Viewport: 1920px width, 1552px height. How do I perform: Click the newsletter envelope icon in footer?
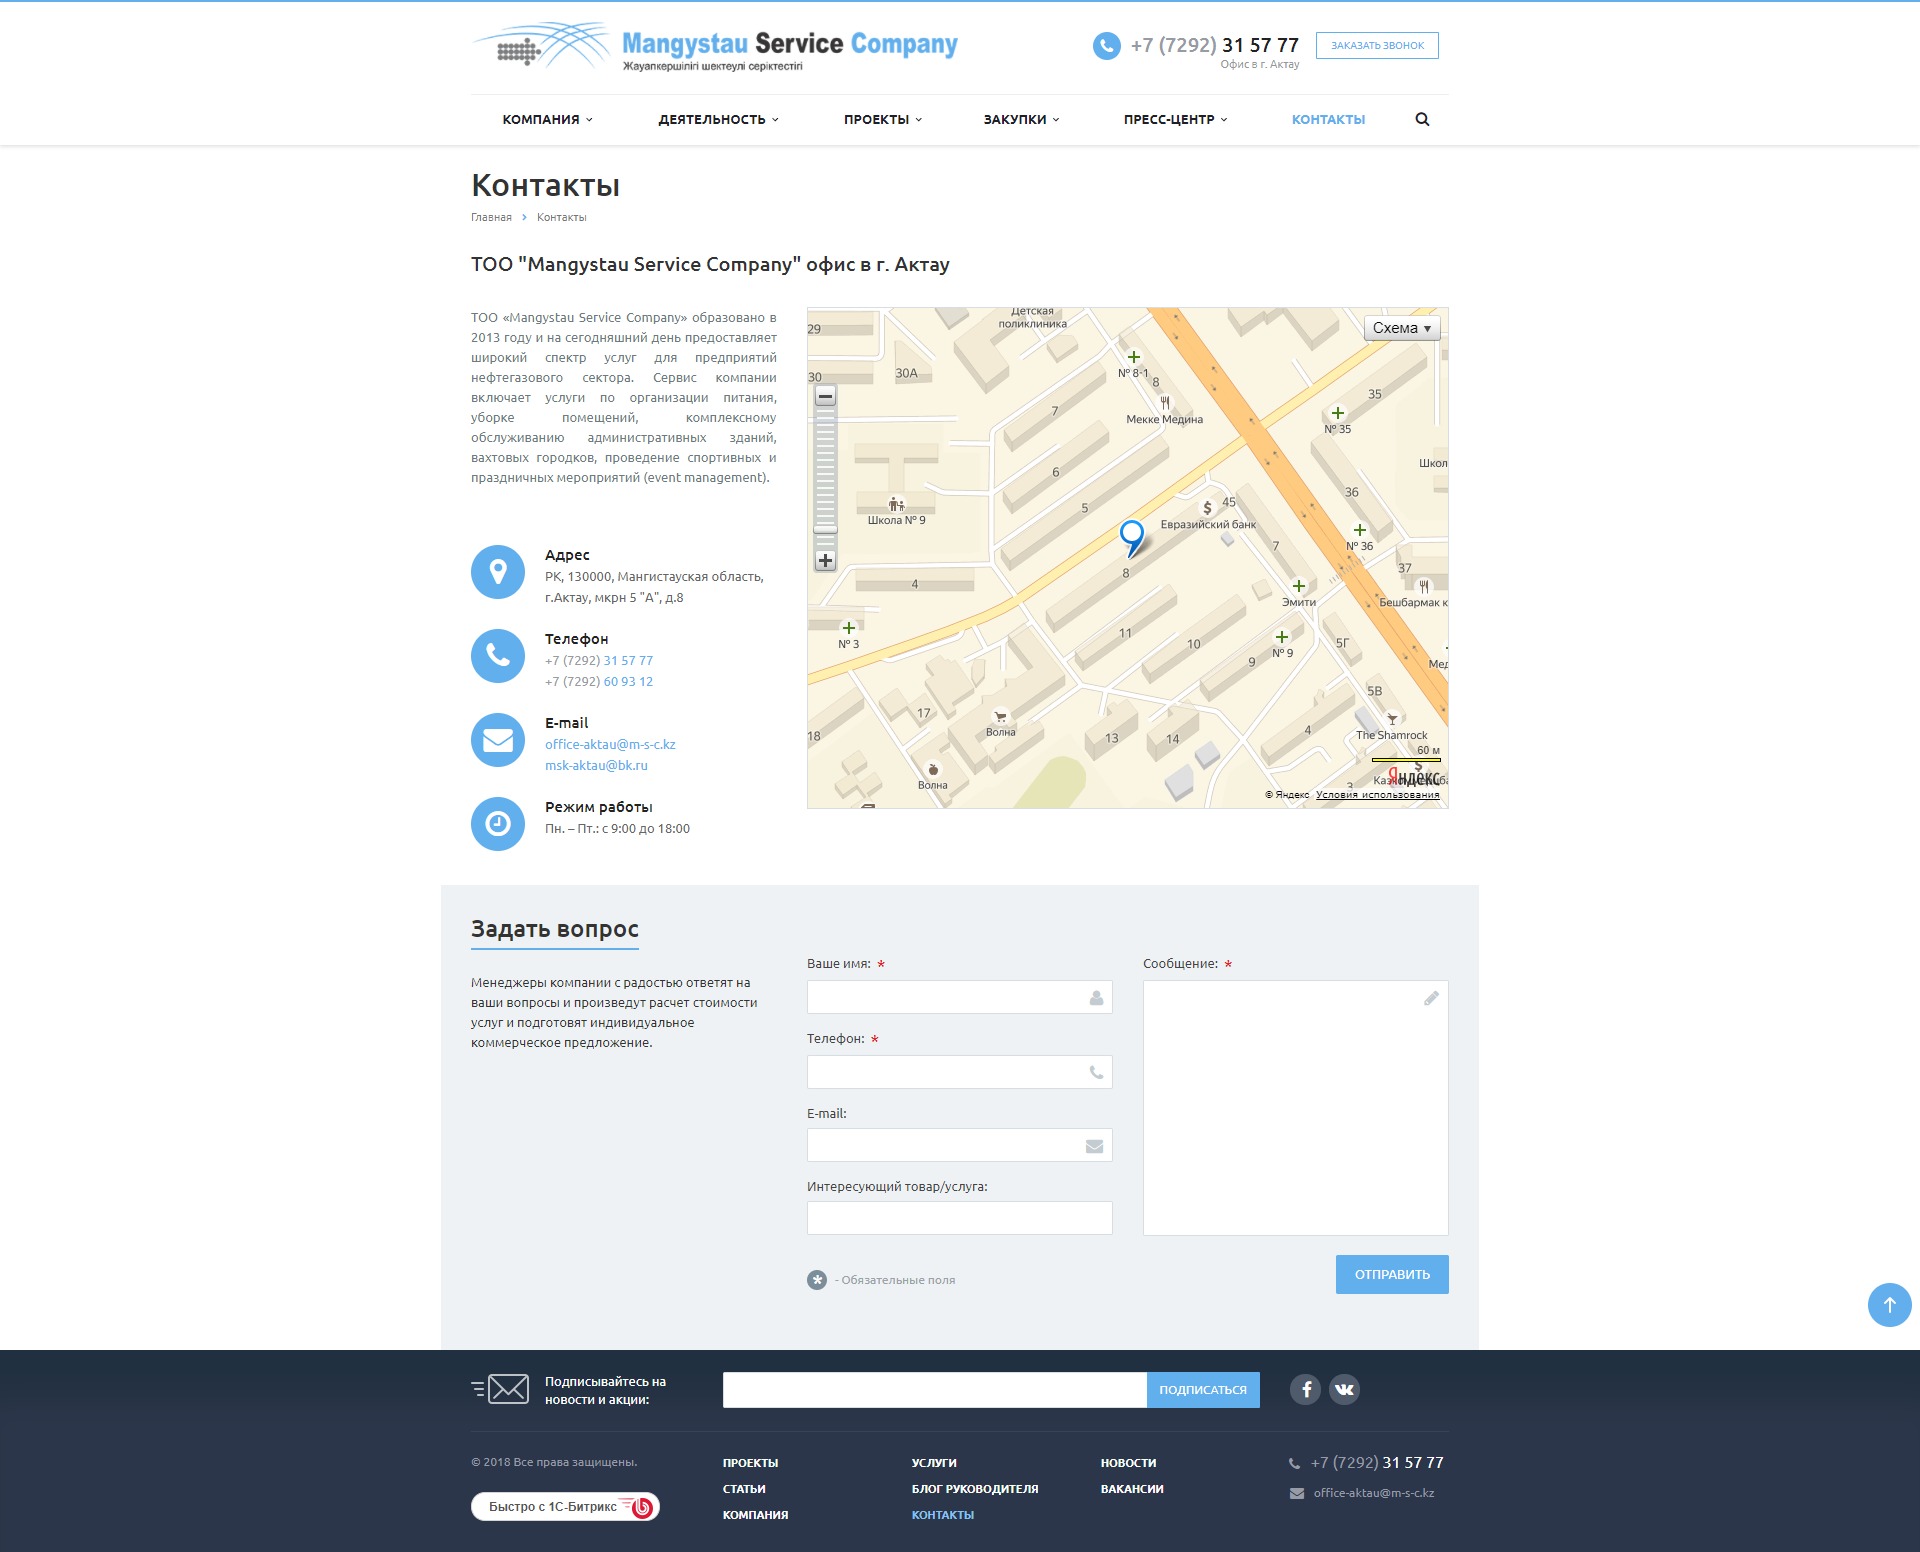500,1389
